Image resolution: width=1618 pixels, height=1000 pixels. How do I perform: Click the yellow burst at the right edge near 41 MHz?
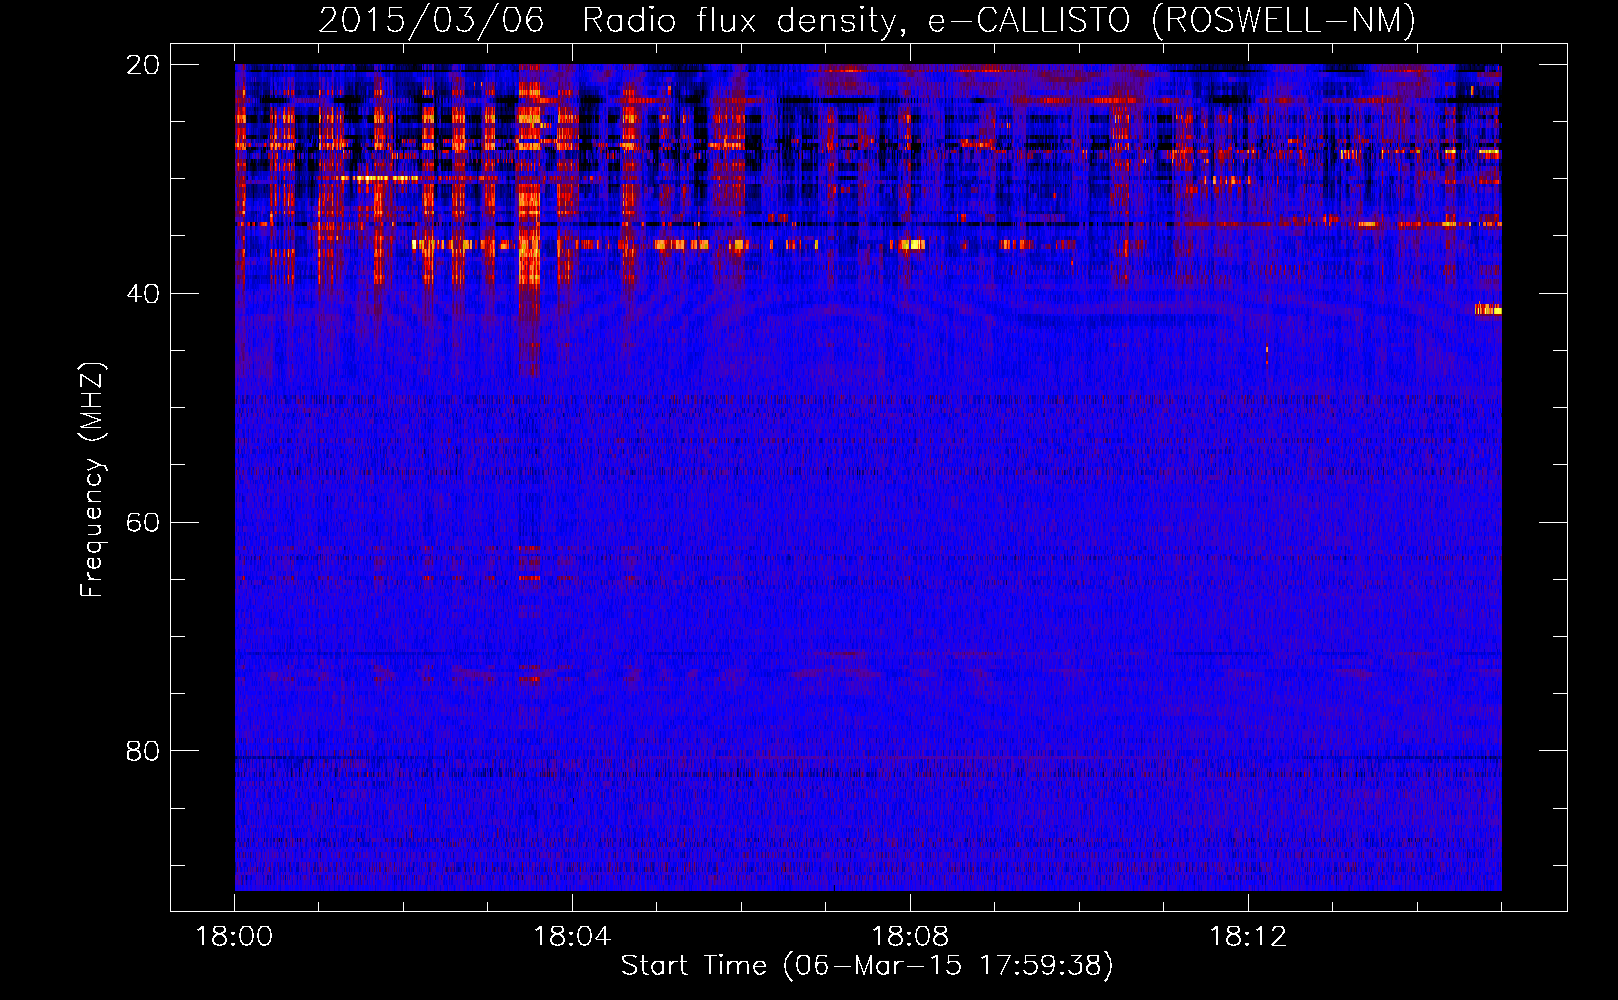coord(1489,310)
